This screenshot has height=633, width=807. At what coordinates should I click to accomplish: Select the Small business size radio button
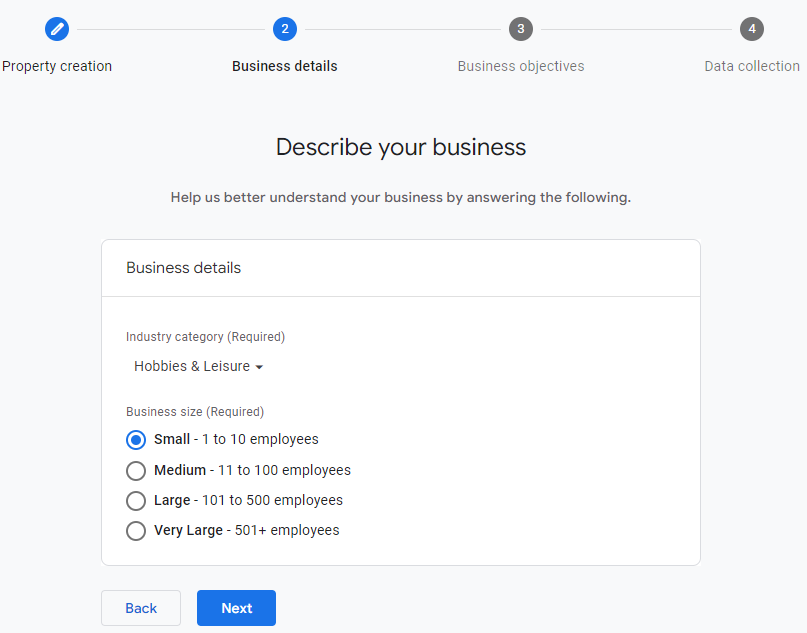(136, 440)
